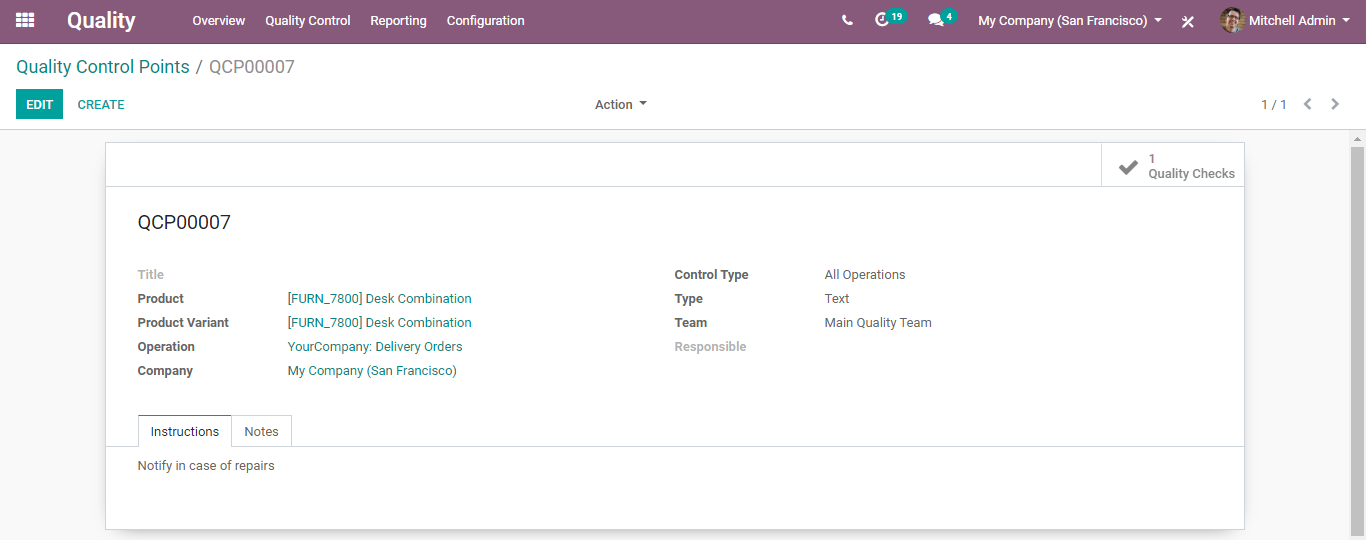
Task: Go to next record arrow
Action: coord(1335,104)
